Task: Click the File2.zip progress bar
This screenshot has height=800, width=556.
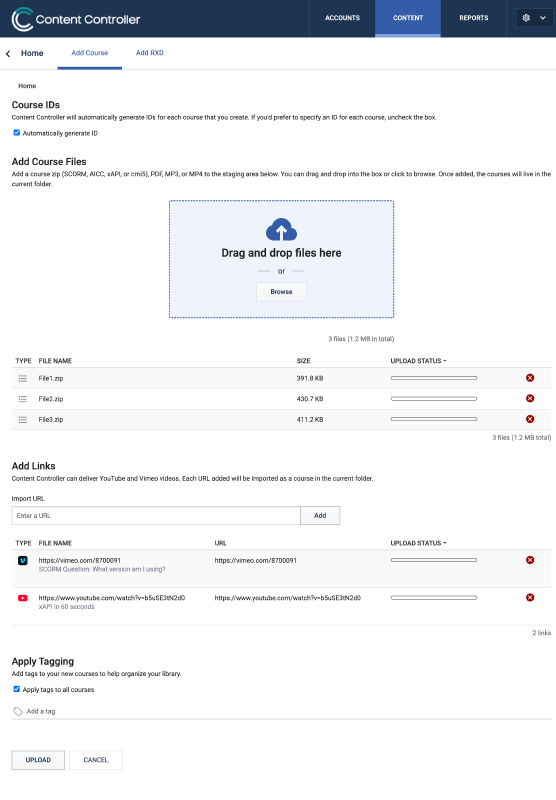Action: click(x=434, y=398)
